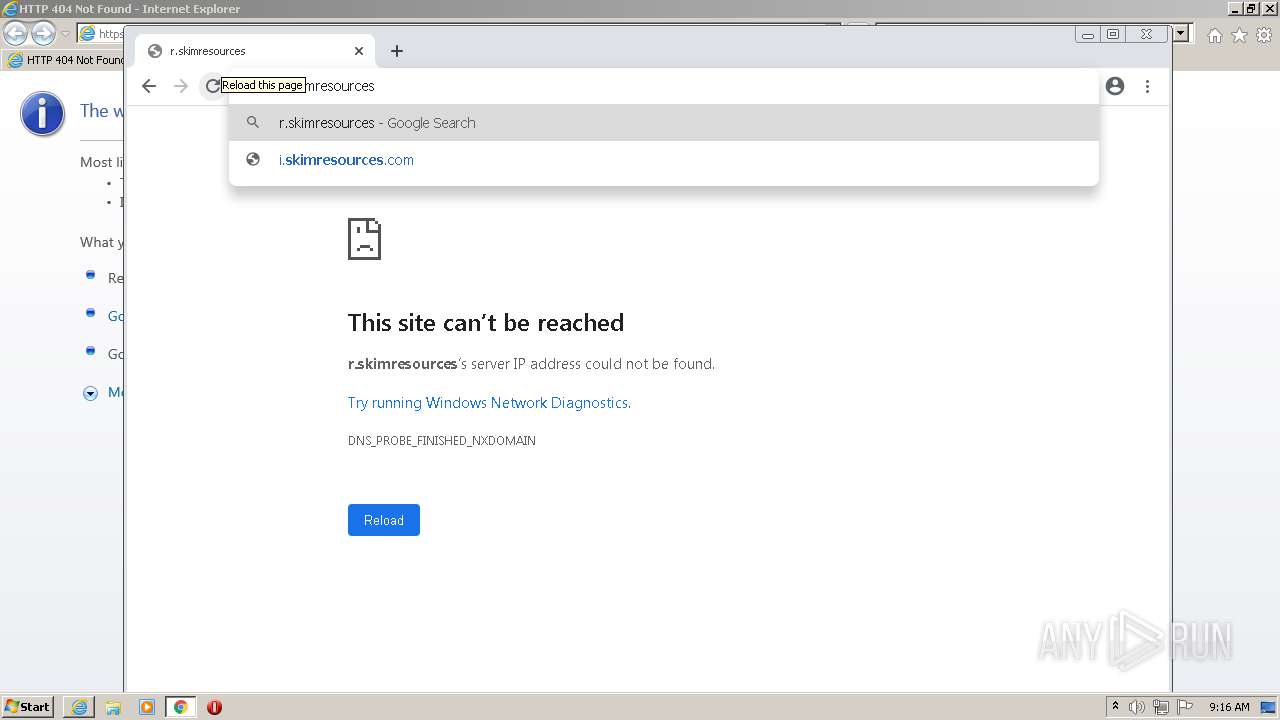Screen dimensions: 1280x720
Task: Open Internet Explorer from the taskbar
Action: [79, 707]
